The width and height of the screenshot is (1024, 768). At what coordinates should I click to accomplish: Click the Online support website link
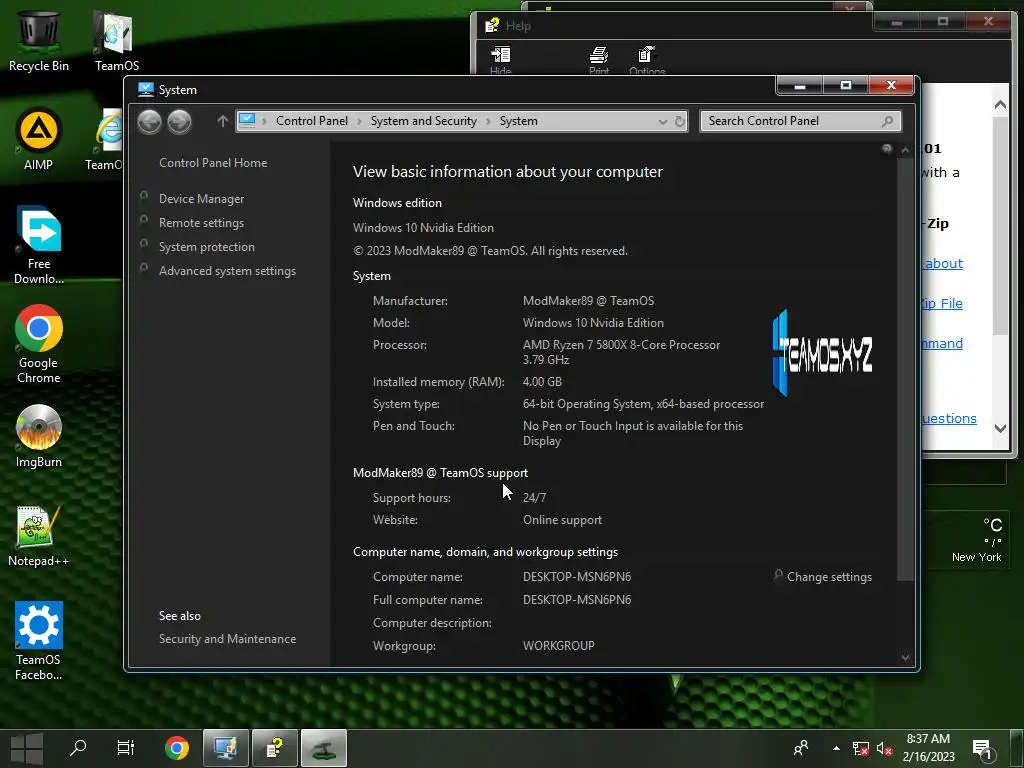click(562, 520)
